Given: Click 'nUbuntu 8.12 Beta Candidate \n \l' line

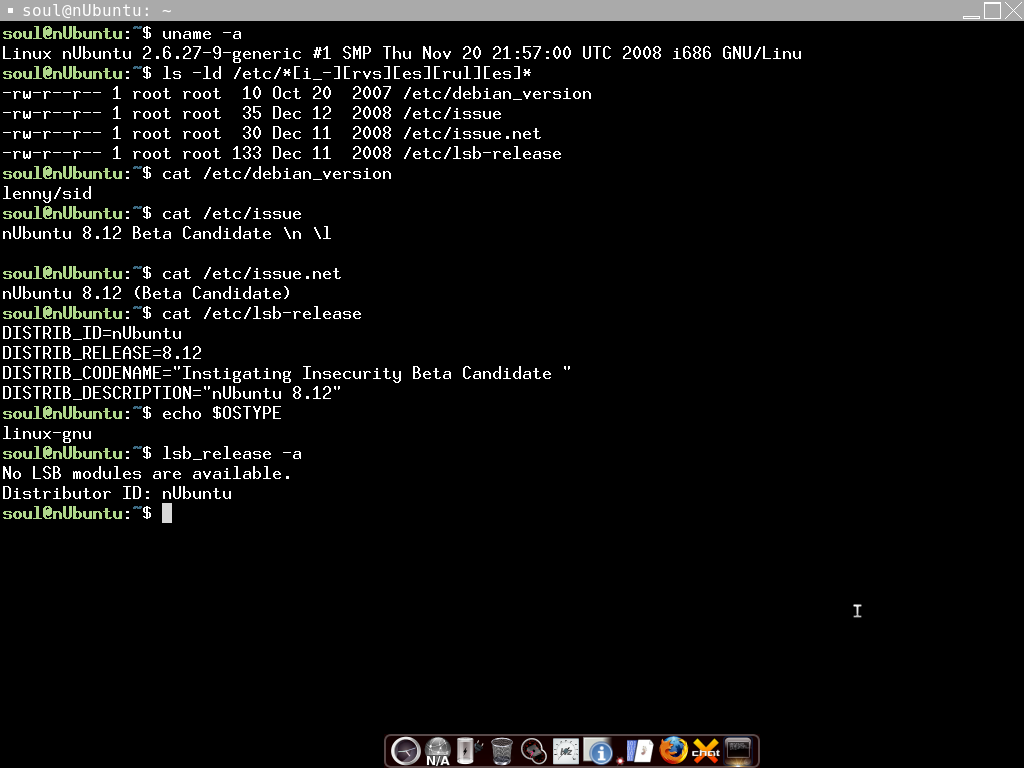Looking at the screenshot, I should pyautogui.click(x=167, y=233).
